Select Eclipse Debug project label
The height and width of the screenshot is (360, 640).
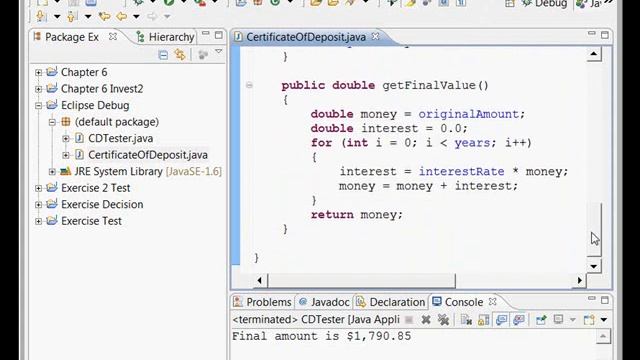[95, 105]
